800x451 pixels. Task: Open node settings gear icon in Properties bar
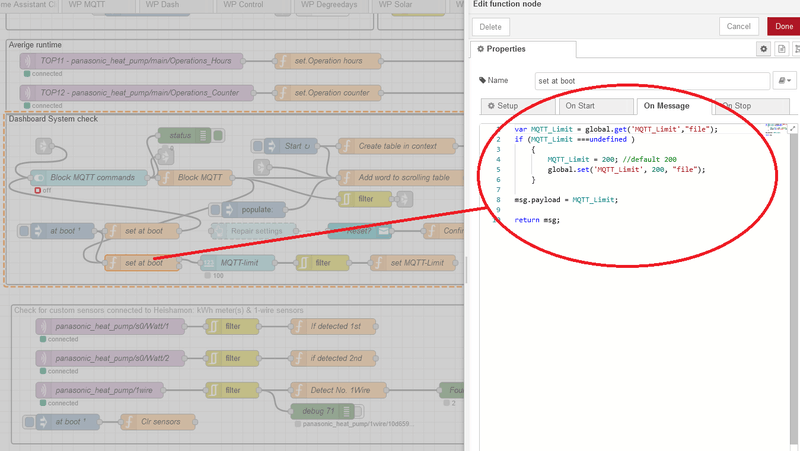pos(764,49)
